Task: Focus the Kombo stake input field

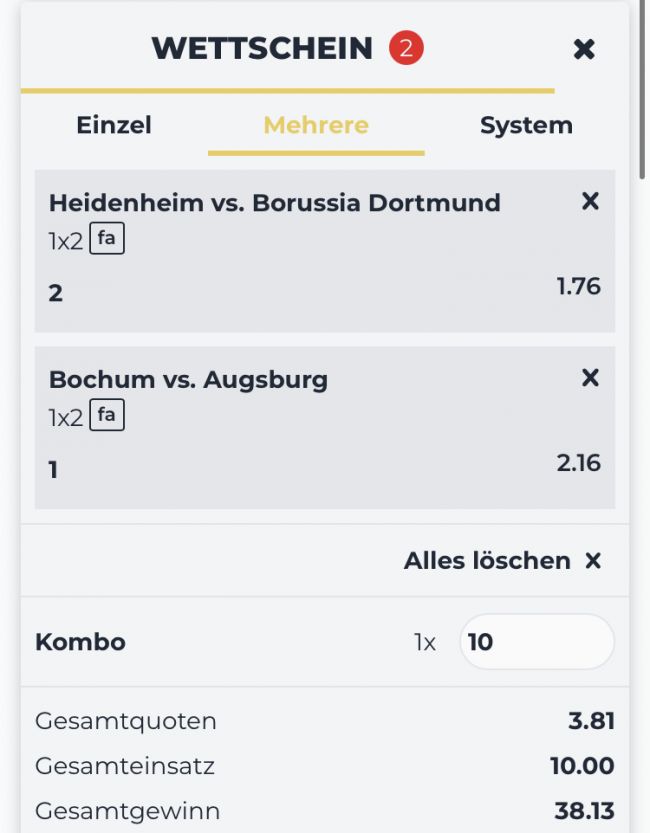Action: (x=537, y=642)
